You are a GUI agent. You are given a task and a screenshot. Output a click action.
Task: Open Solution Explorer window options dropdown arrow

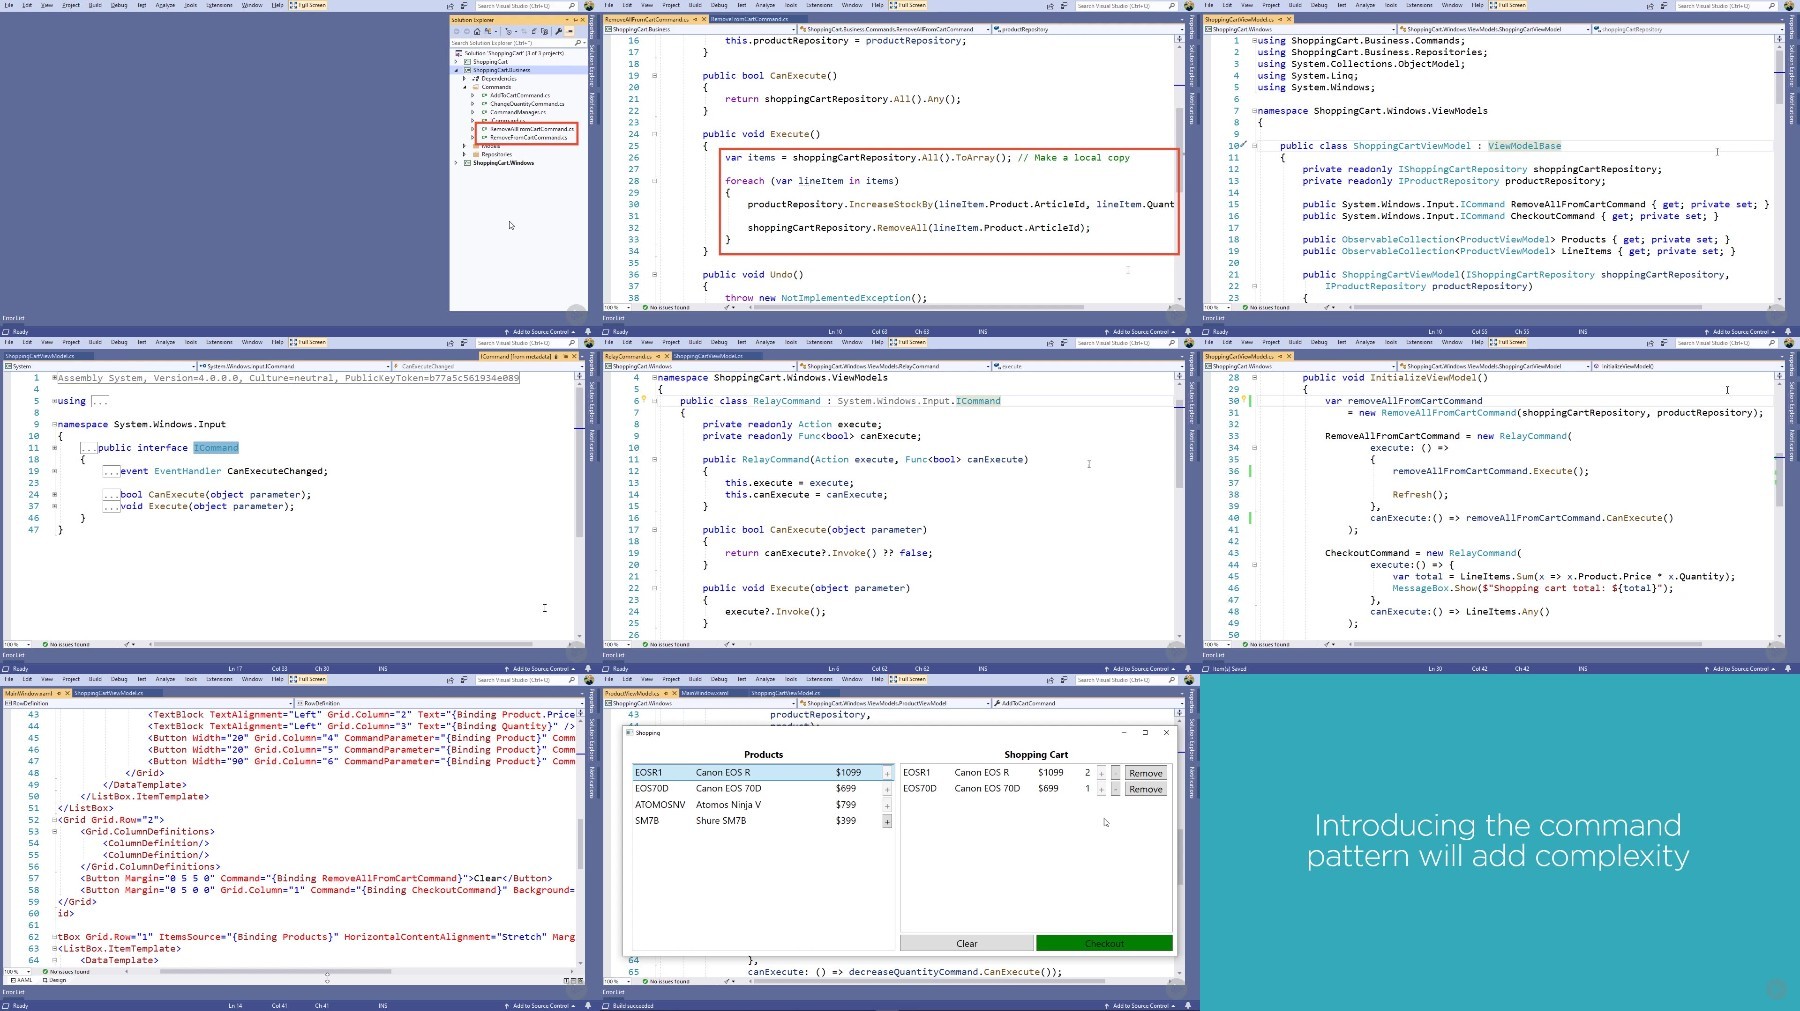(x=567, y=20)
